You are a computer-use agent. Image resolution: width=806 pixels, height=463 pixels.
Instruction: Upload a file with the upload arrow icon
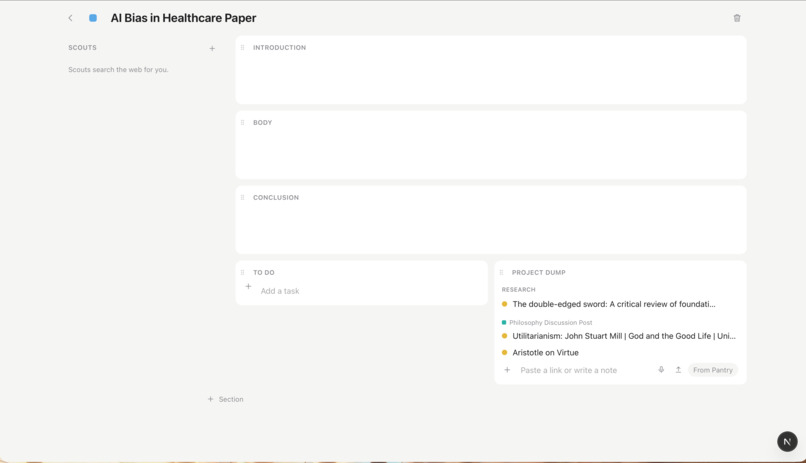tap(678, 369)
